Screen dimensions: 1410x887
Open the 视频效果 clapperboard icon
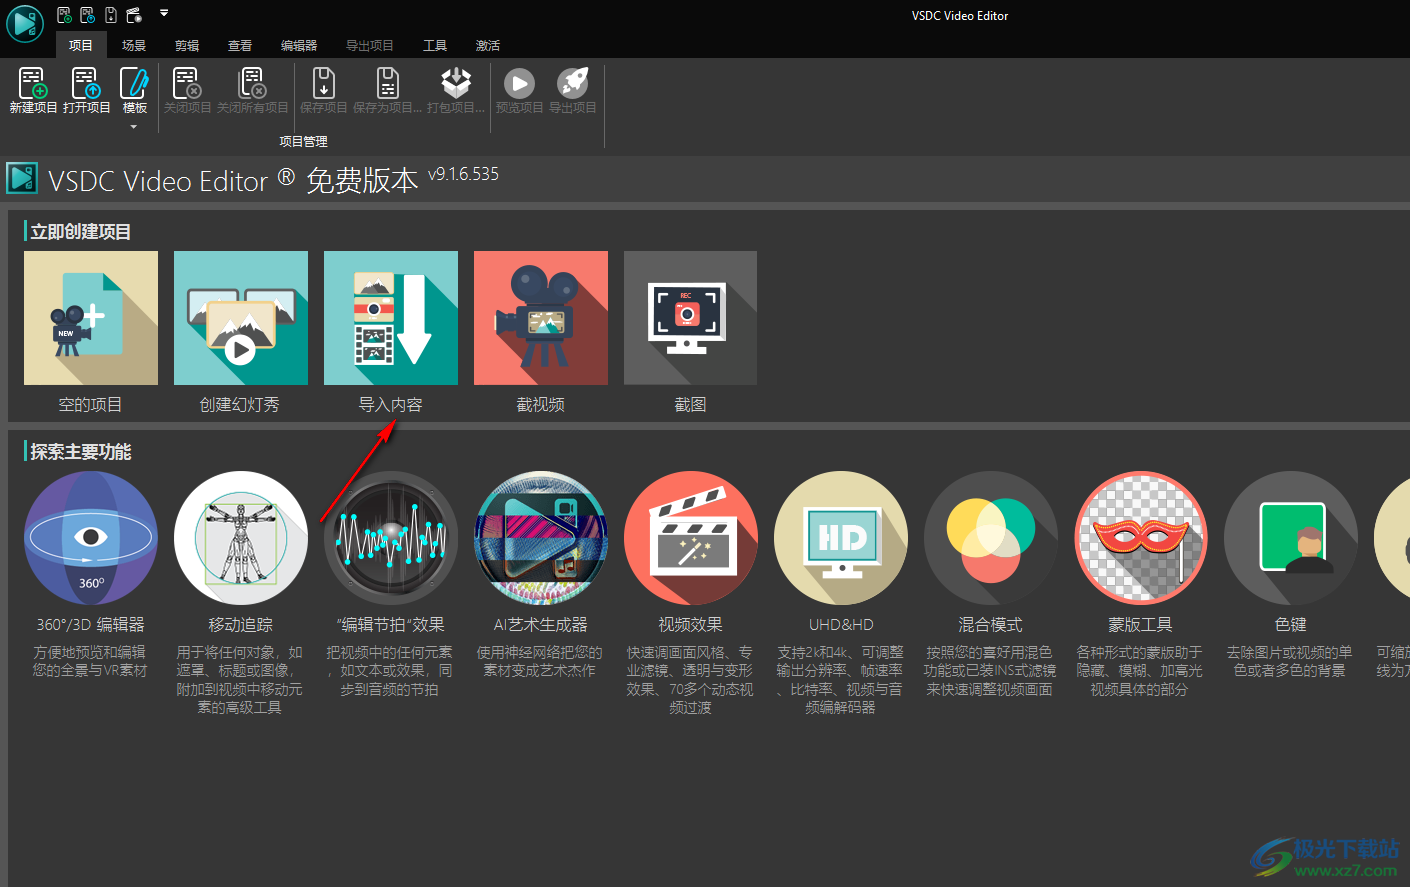click(x=691, y=538)
